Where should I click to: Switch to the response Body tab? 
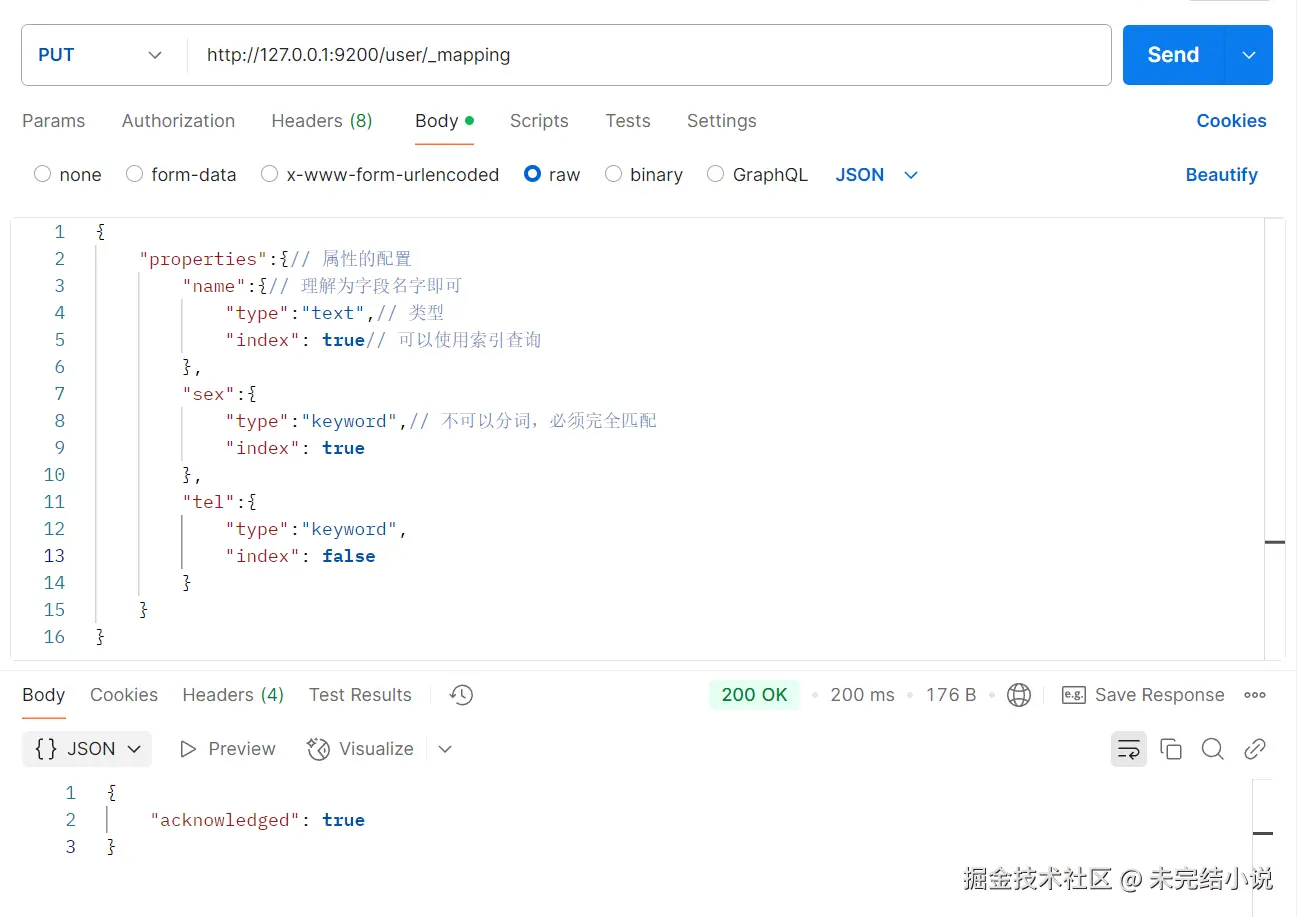tap(44, 695)
